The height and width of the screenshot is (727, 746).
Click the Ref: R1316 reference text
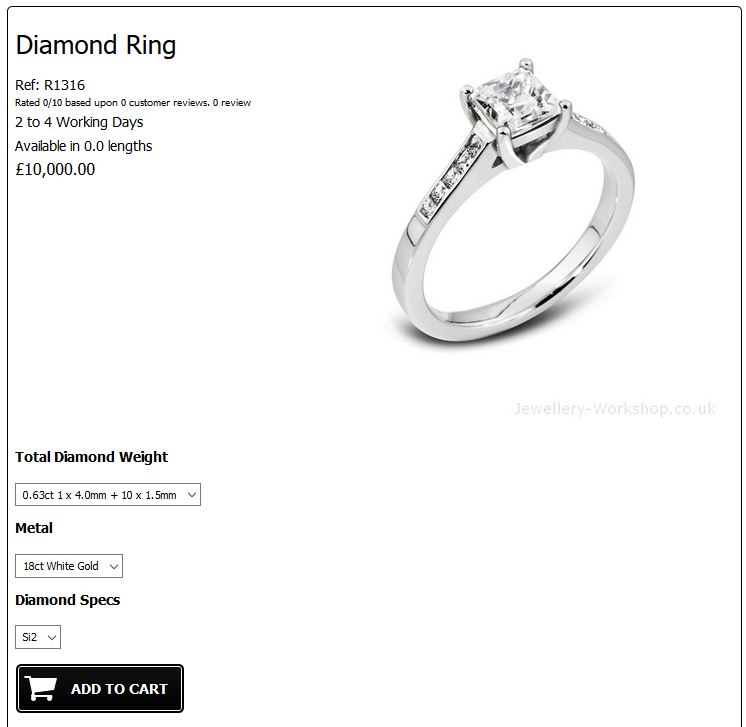click(50, 85)
